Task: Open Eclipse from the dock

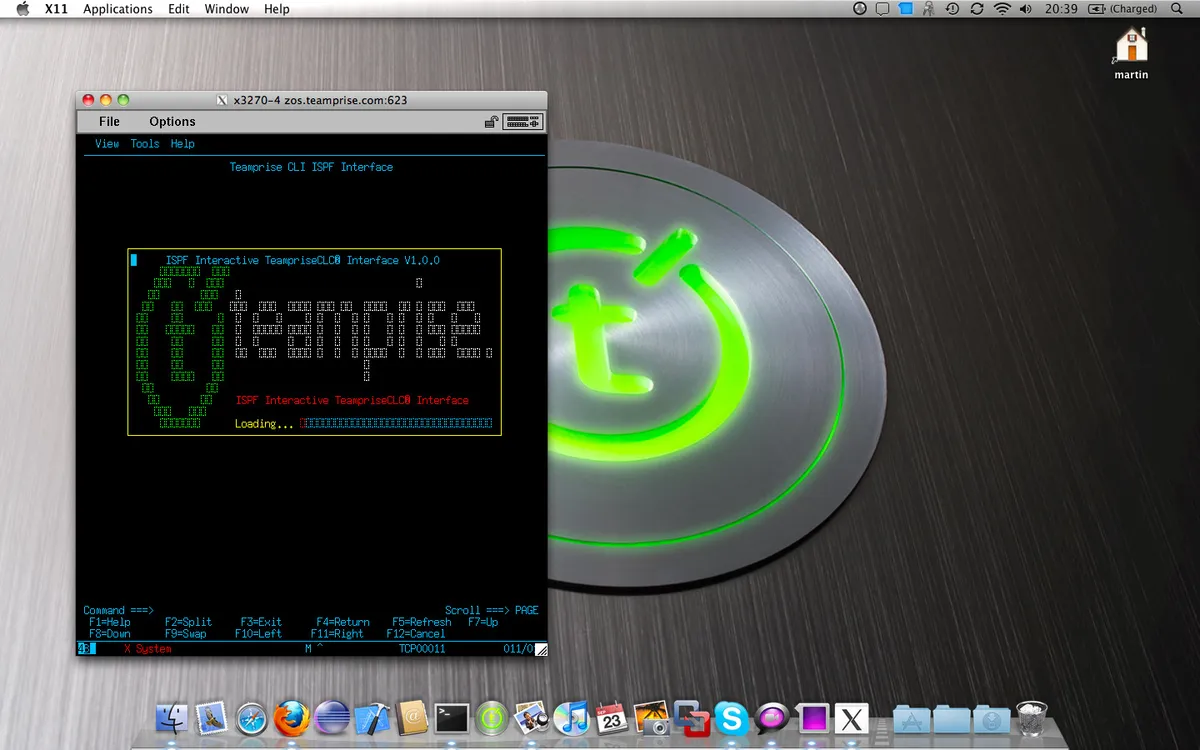Action: [x=331, y=717]
